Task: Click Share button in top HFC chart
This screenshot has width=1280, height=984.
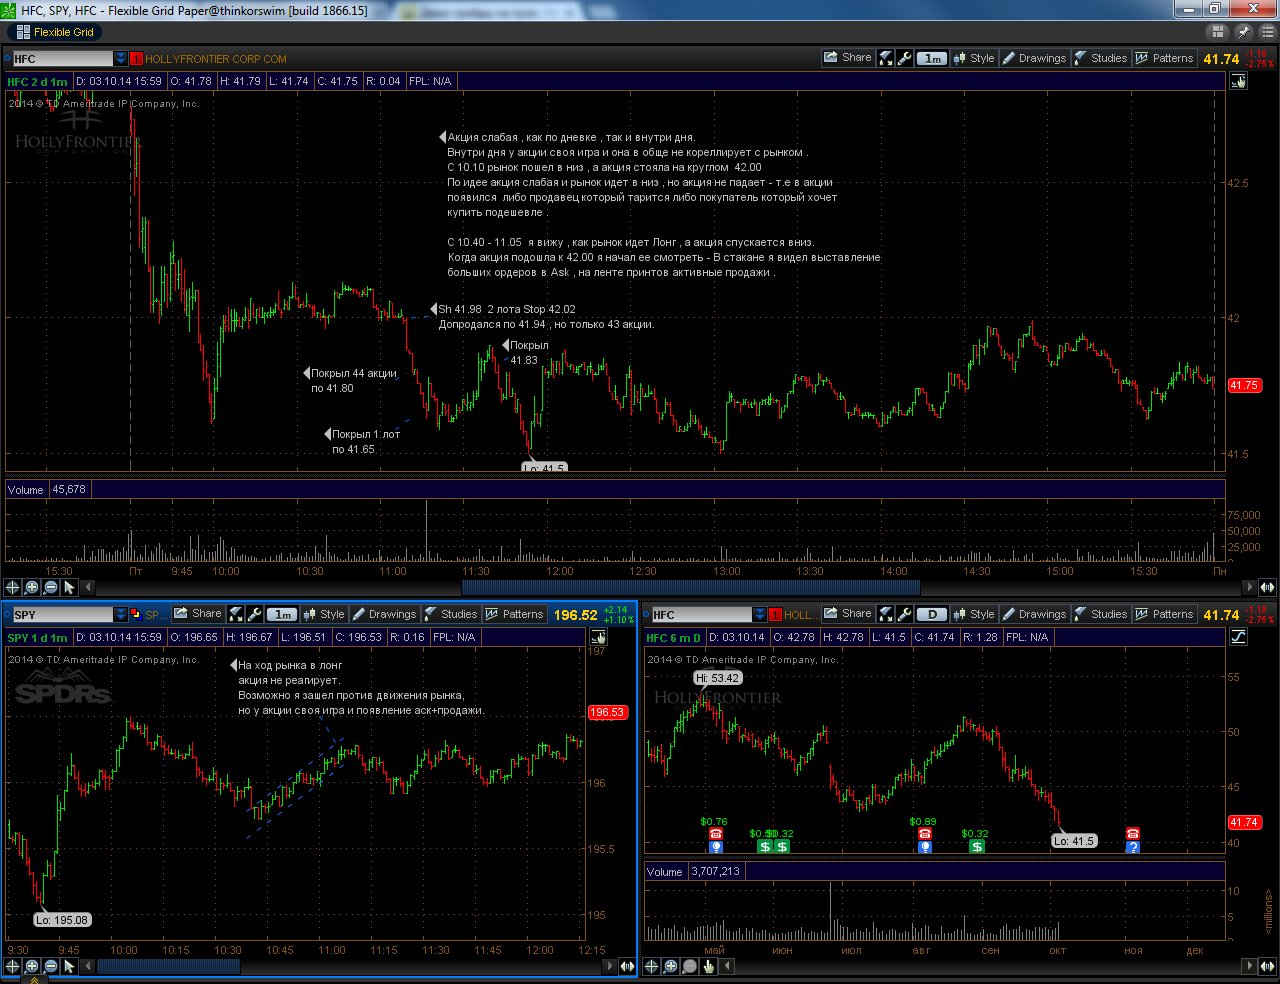Action: 847,58
